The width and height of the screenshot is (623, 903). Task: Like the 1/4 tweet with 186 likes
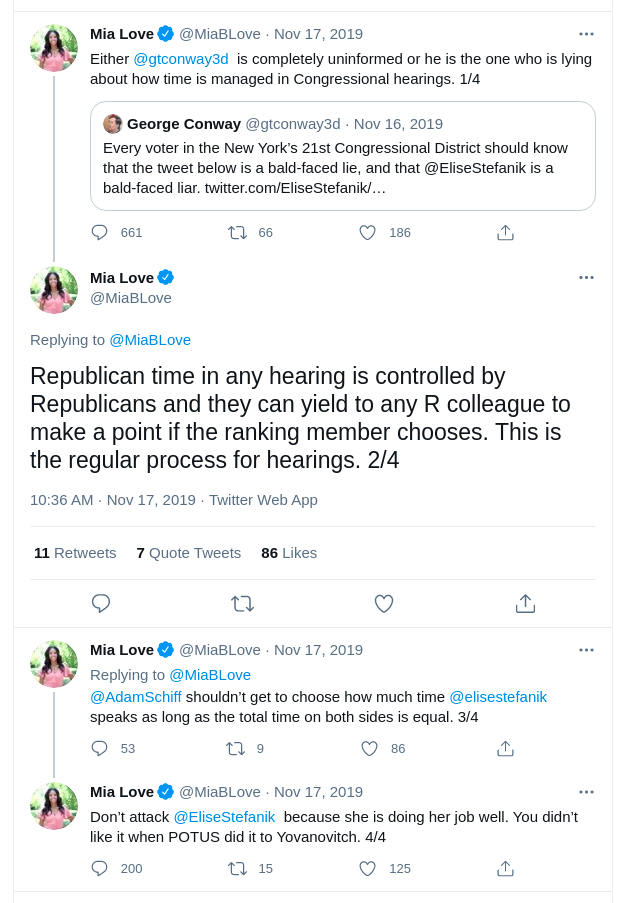[x=367, y=233]
